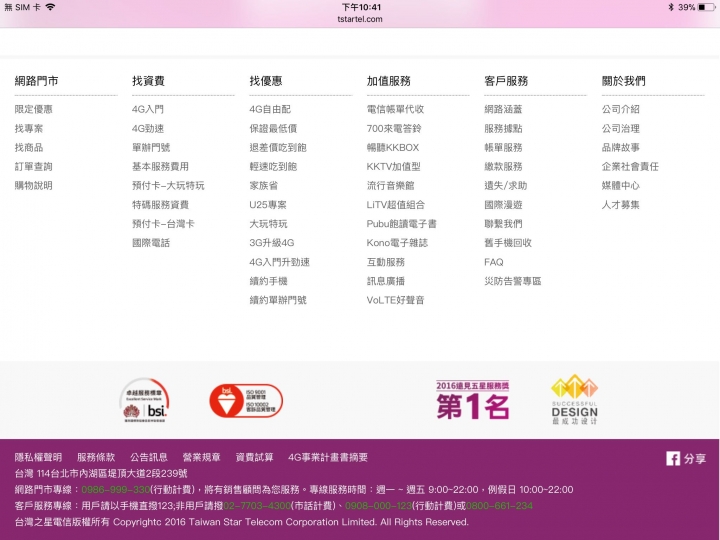Tap the tstartel.com address bar

[360, 19]
